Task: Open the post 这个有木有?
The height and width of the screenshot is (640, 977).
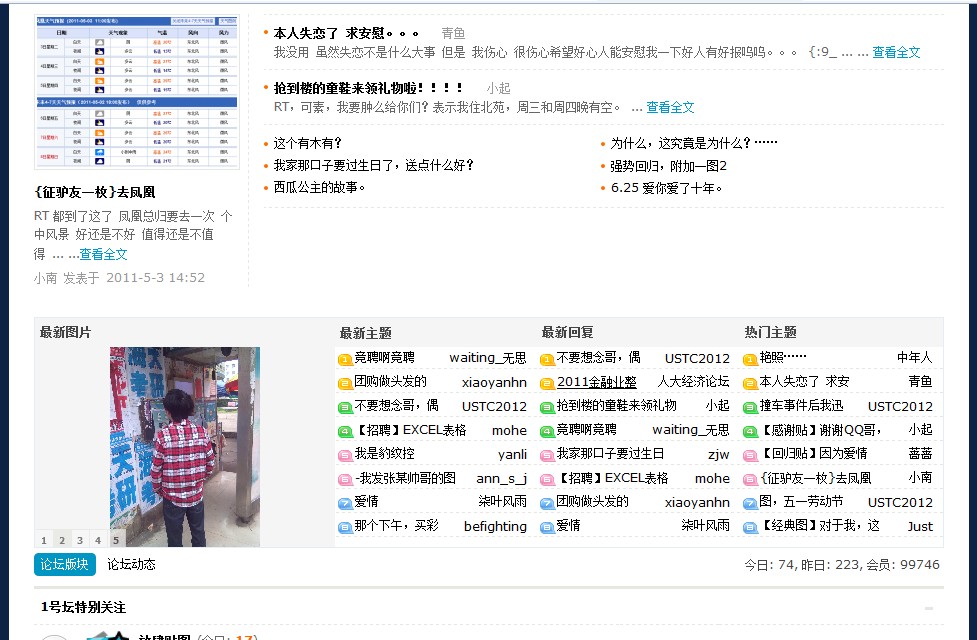Action: tap(308, 143)
